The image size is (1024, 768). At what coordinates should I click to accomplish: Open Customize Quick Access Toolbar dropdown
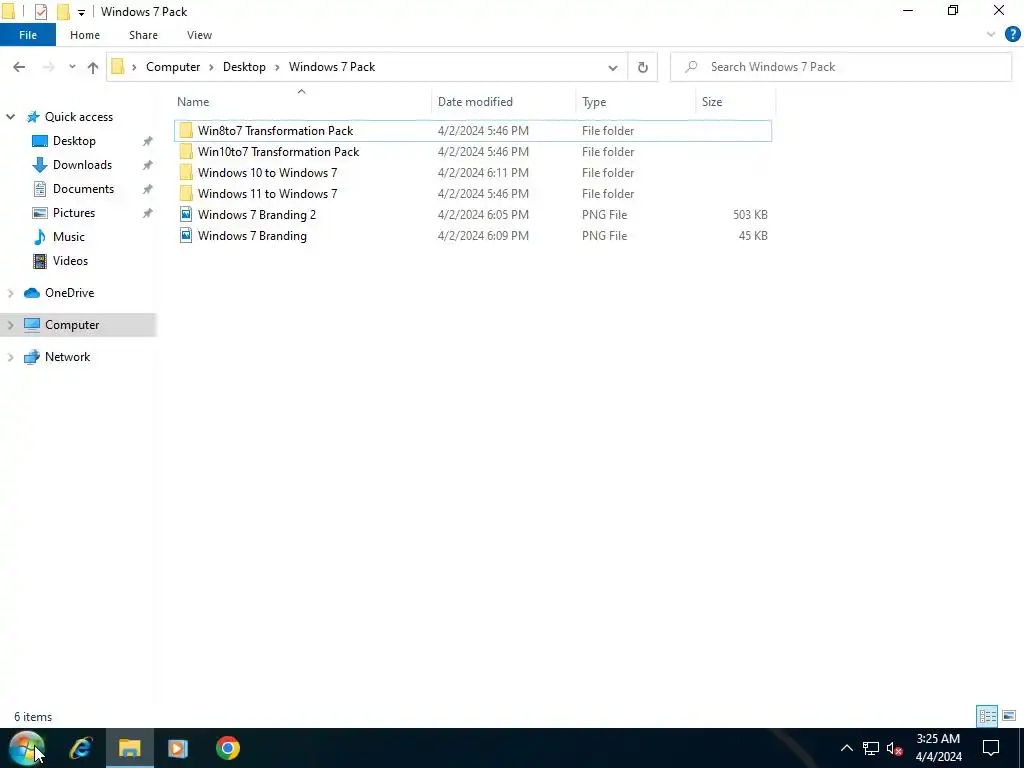click(x=81, y=12)
